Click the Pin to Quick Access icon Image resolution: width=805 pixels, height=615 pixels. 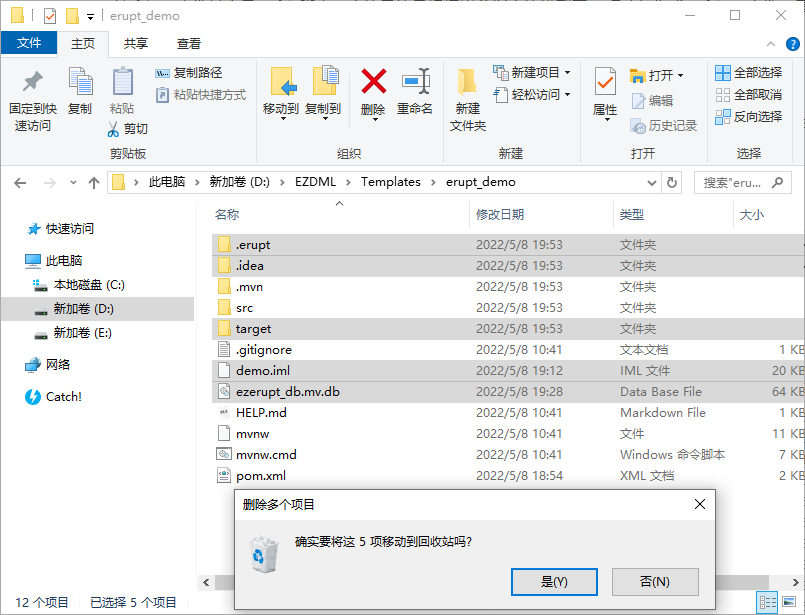click(x=33, y=82)
